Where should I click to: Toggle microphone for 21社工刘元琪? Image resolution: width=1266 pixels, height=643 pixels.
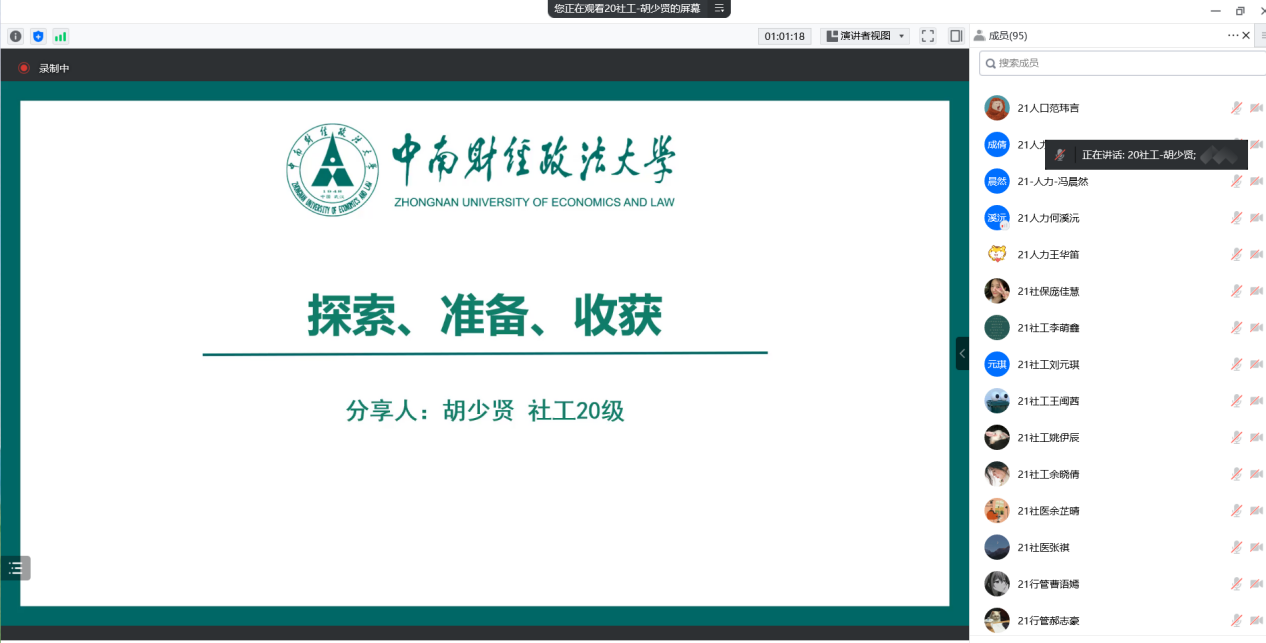1236,364
